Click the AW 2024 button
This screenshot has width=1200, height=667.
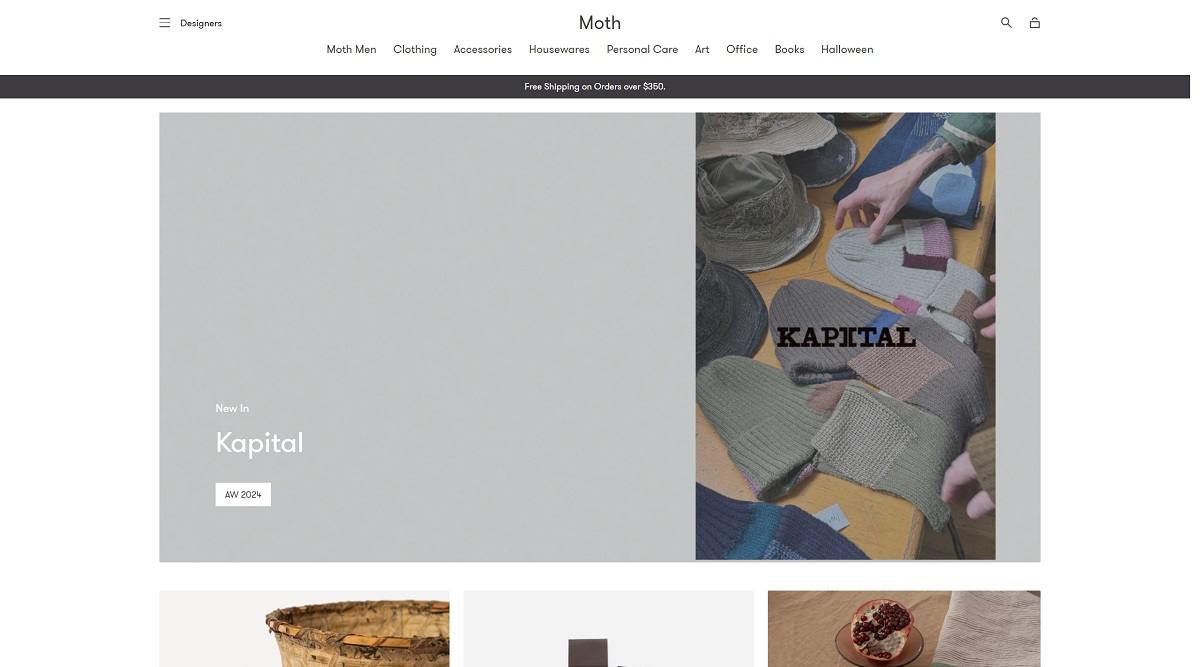(x=243, y=495)
